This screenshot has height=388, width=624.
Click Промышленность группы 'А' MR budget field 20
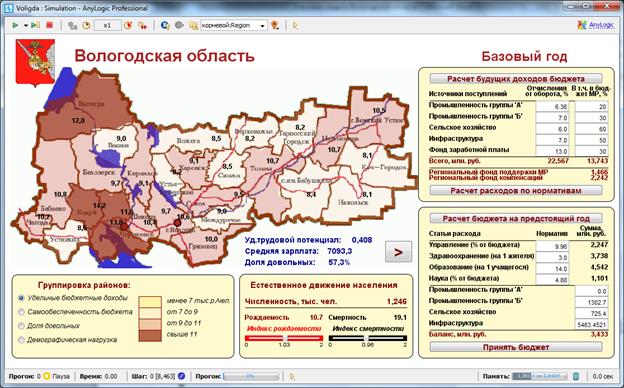point(592,106)
